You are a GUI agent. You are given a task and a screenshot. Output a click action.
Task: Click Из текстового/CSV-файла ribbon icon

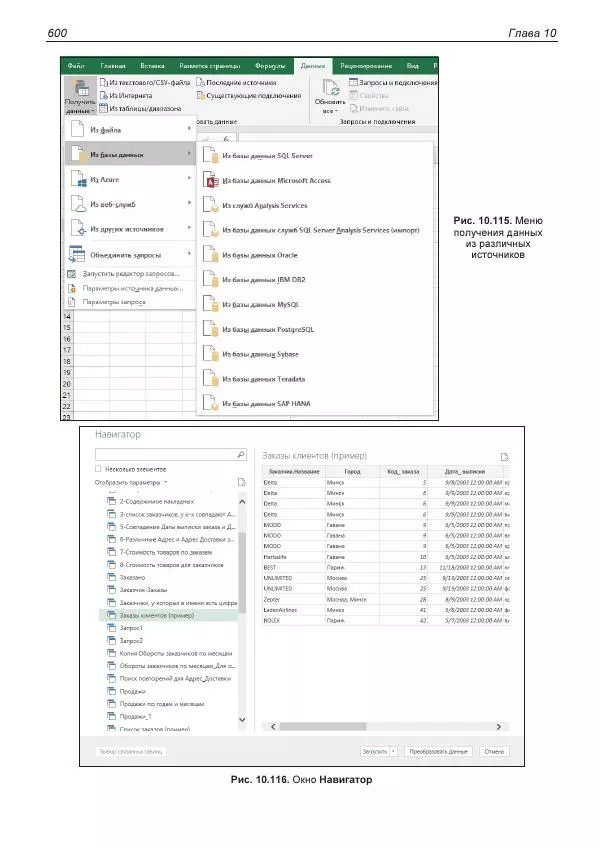point(104,82)
